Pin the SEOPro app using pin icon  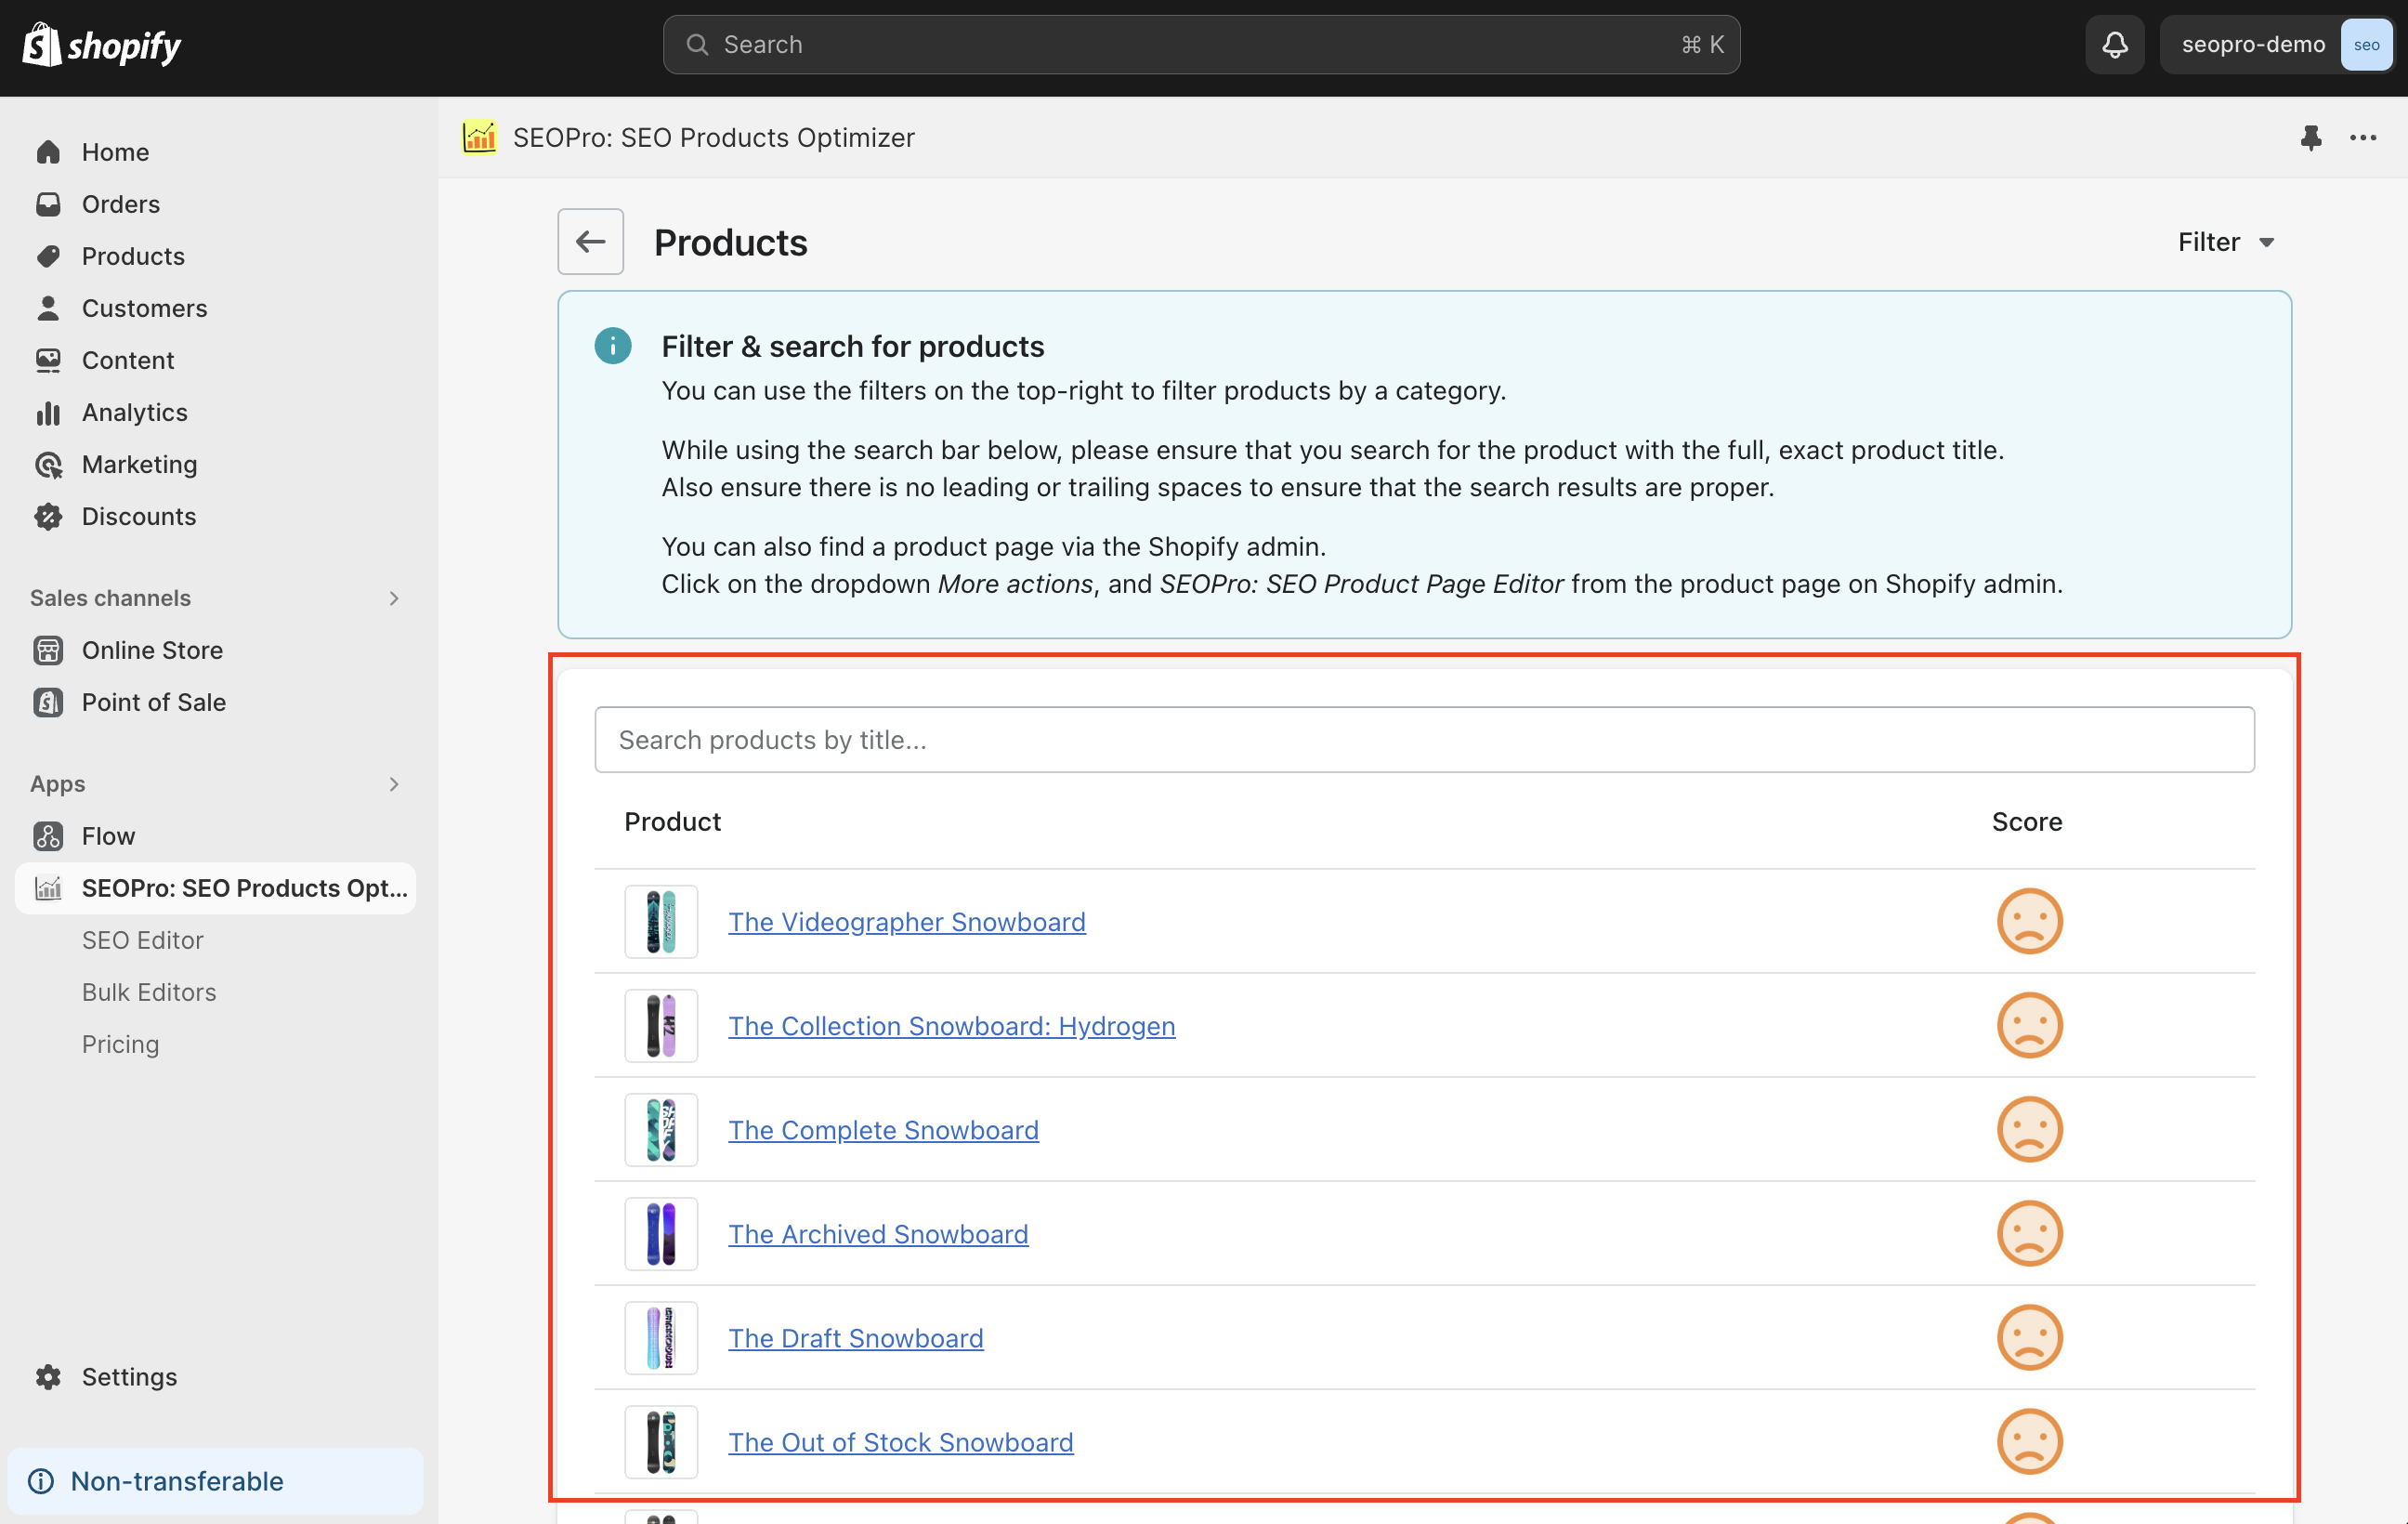click(2310, 138)
